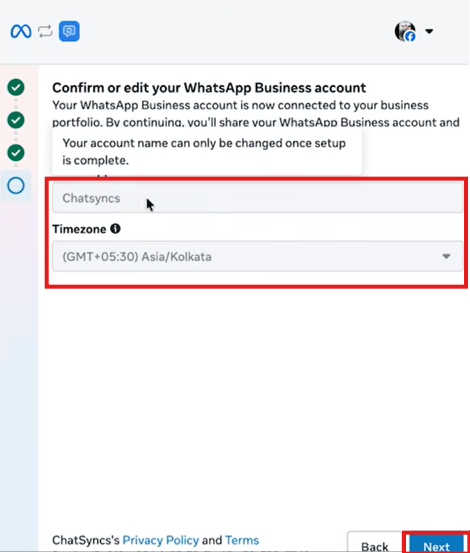Click the Chatsyncs account name field
Screen dimensions: 470x553
click(257, 198)
